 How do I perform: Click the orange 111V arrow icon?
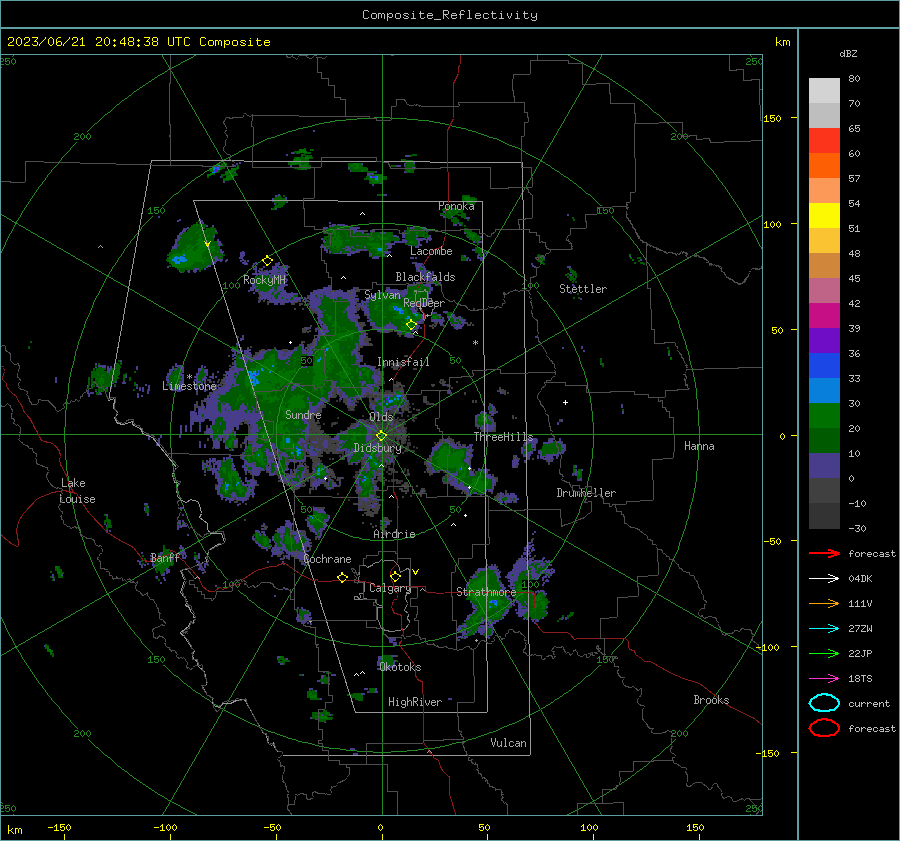(x=824, y=603)
